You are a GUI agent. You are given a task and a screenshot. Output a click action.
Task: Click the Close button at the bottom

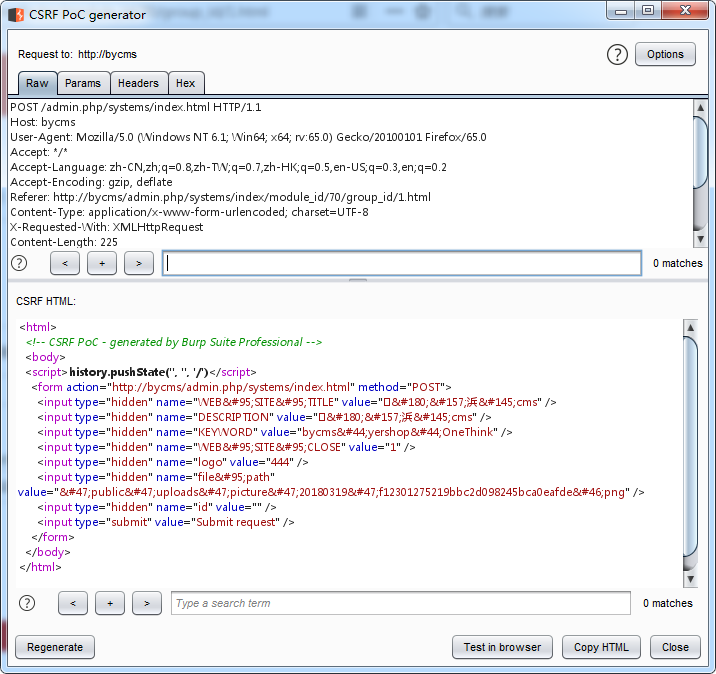click(x=675, y=647)
